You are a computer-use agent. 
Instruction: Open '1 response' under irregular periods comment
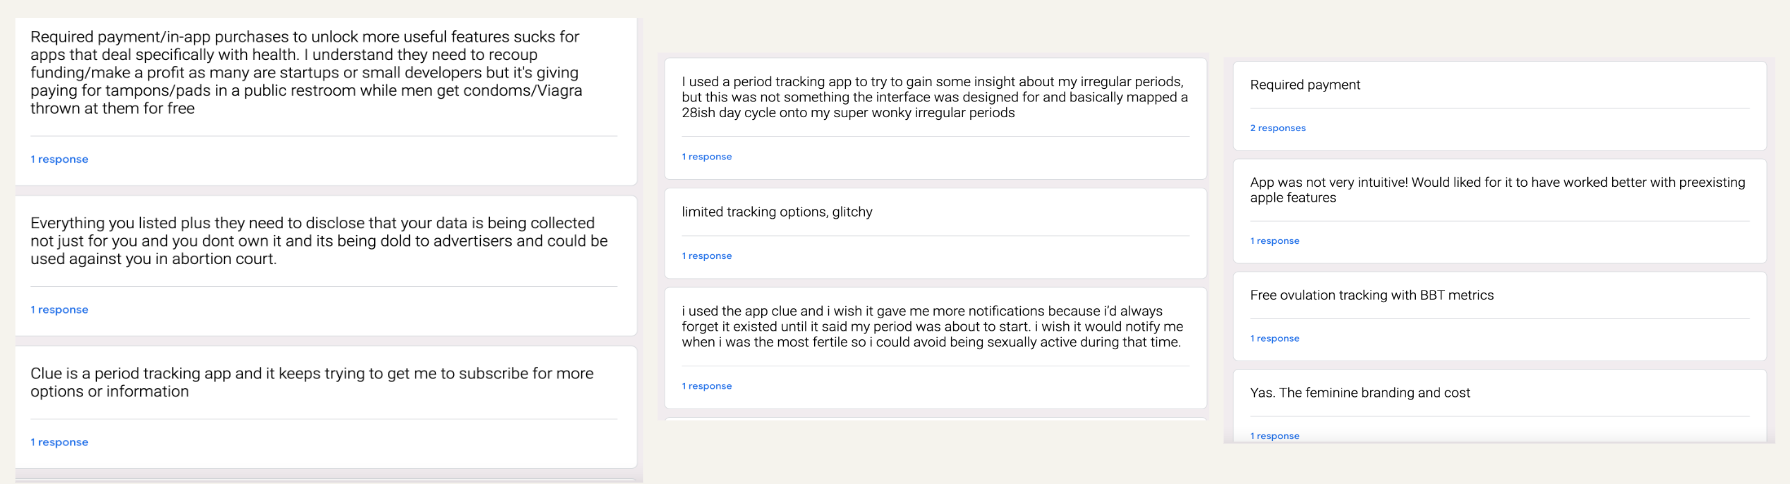point(707,157)
